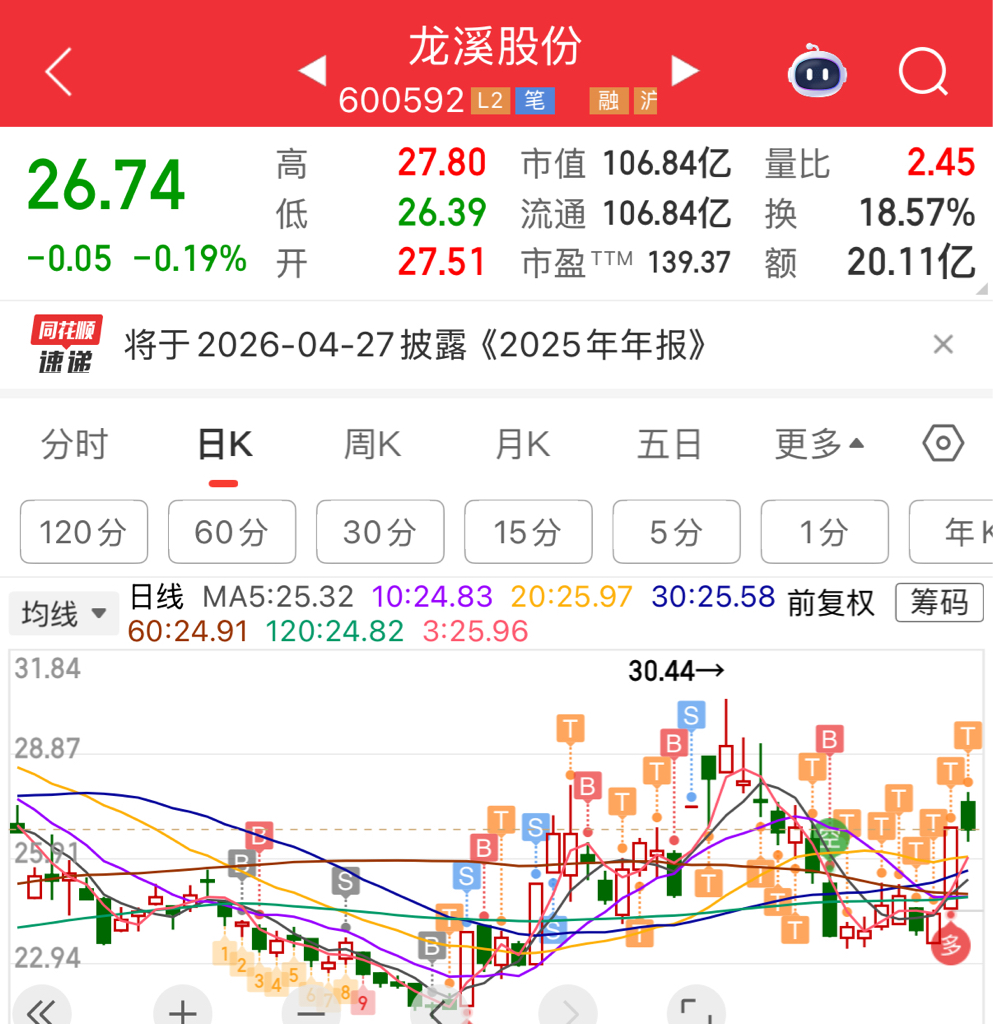This screenshot has width=993, height=1024.
Task: Tap stock code 600592
Action: coord(401,101)
